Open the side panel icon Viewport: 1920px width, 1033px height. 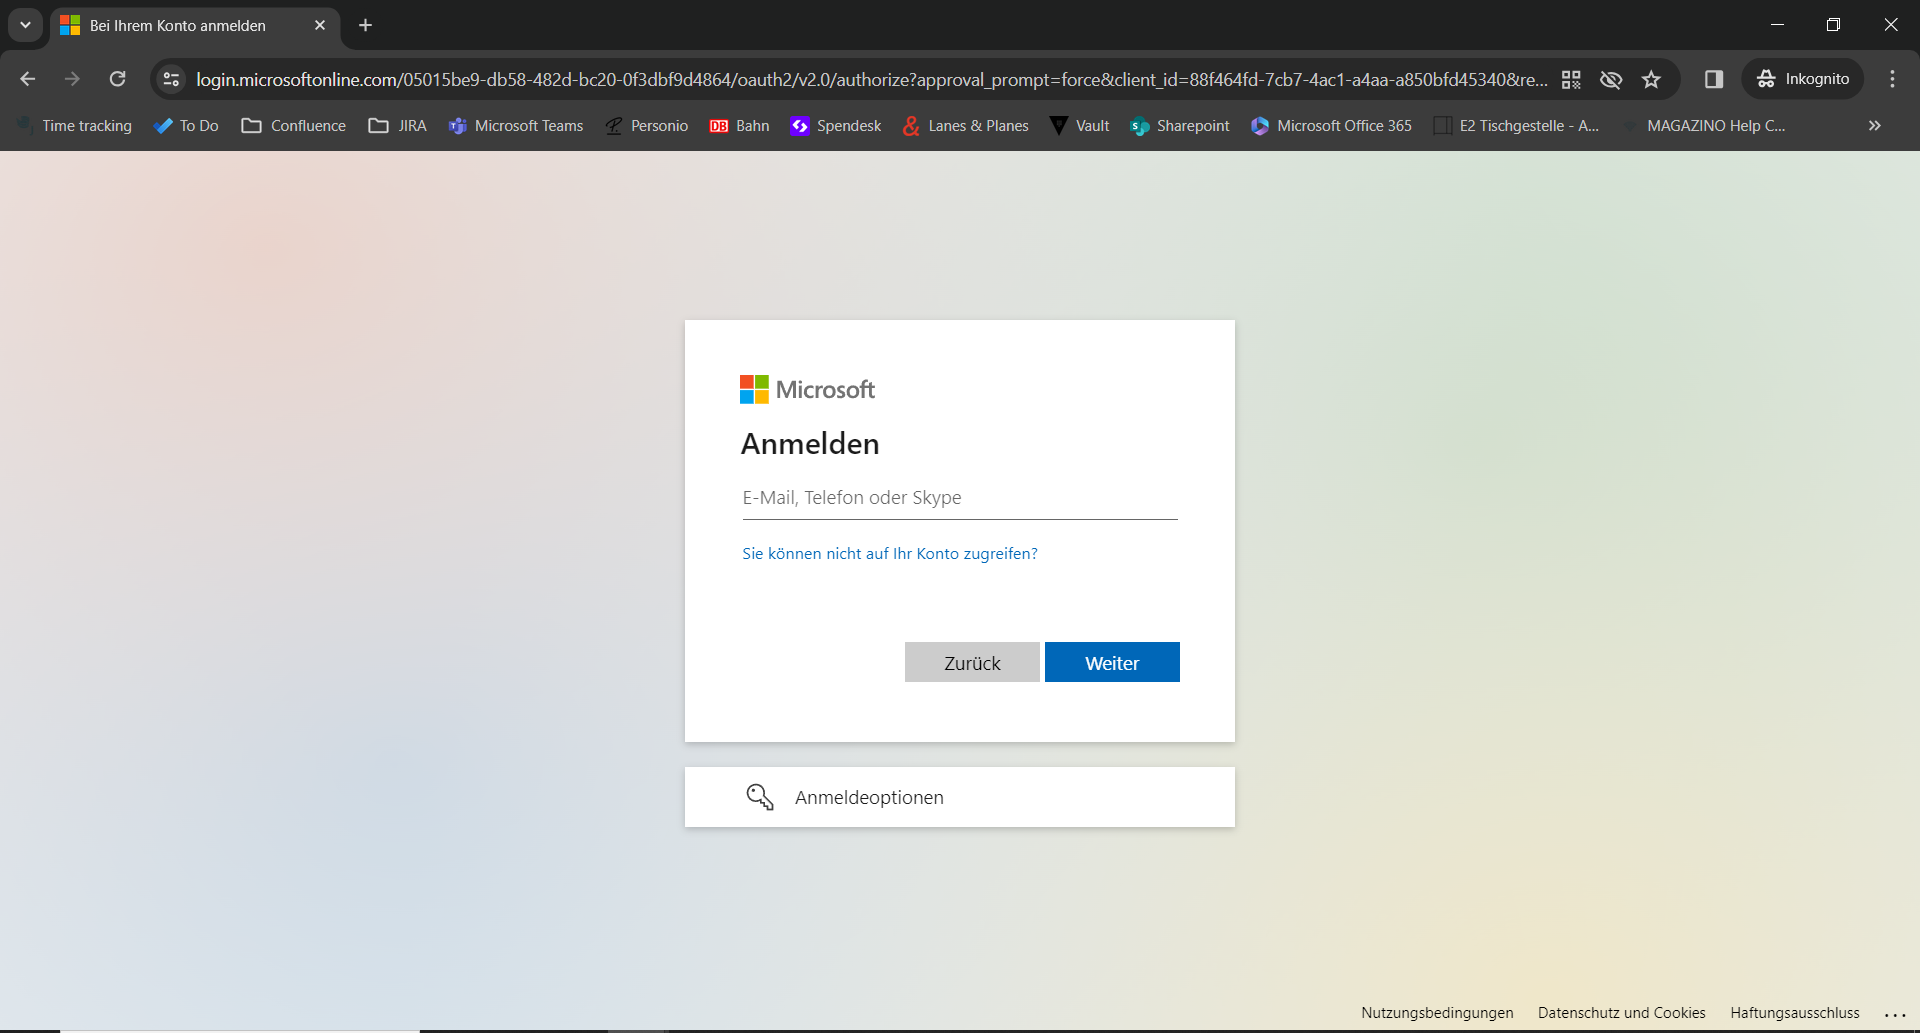pyautogui.click(x=1714, y=79)
